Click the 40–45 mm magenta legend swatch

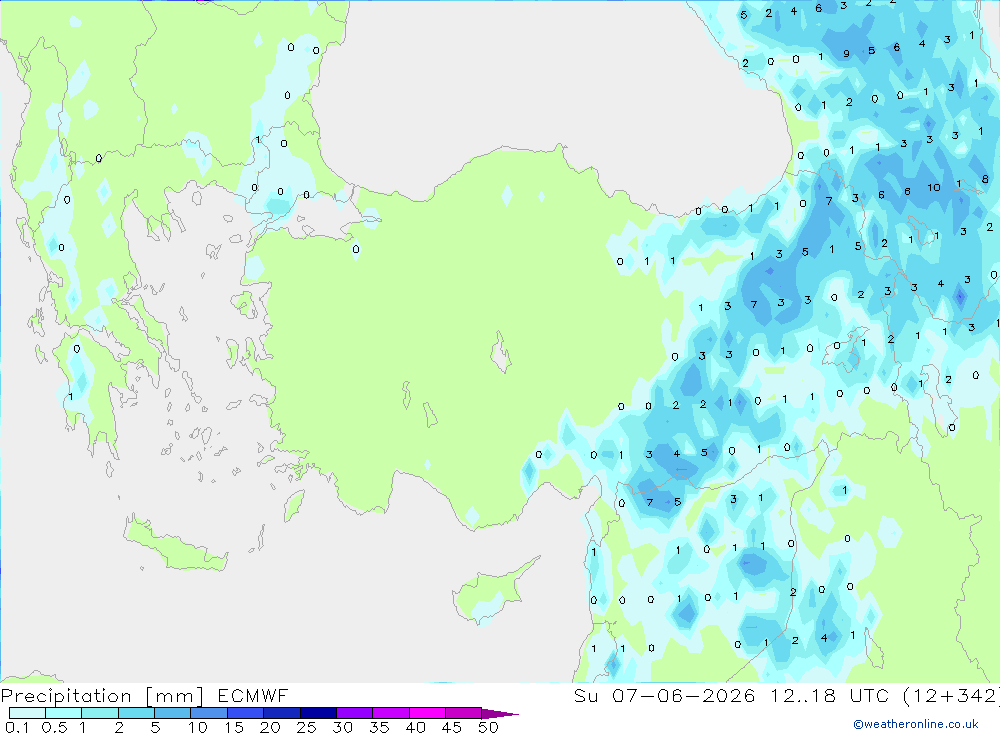(427, 713)
